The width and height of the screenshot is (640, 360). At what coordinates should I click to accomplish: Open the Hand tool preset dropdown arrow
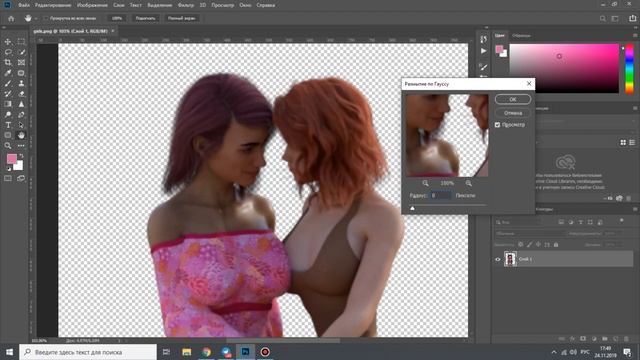click(36, 18)
